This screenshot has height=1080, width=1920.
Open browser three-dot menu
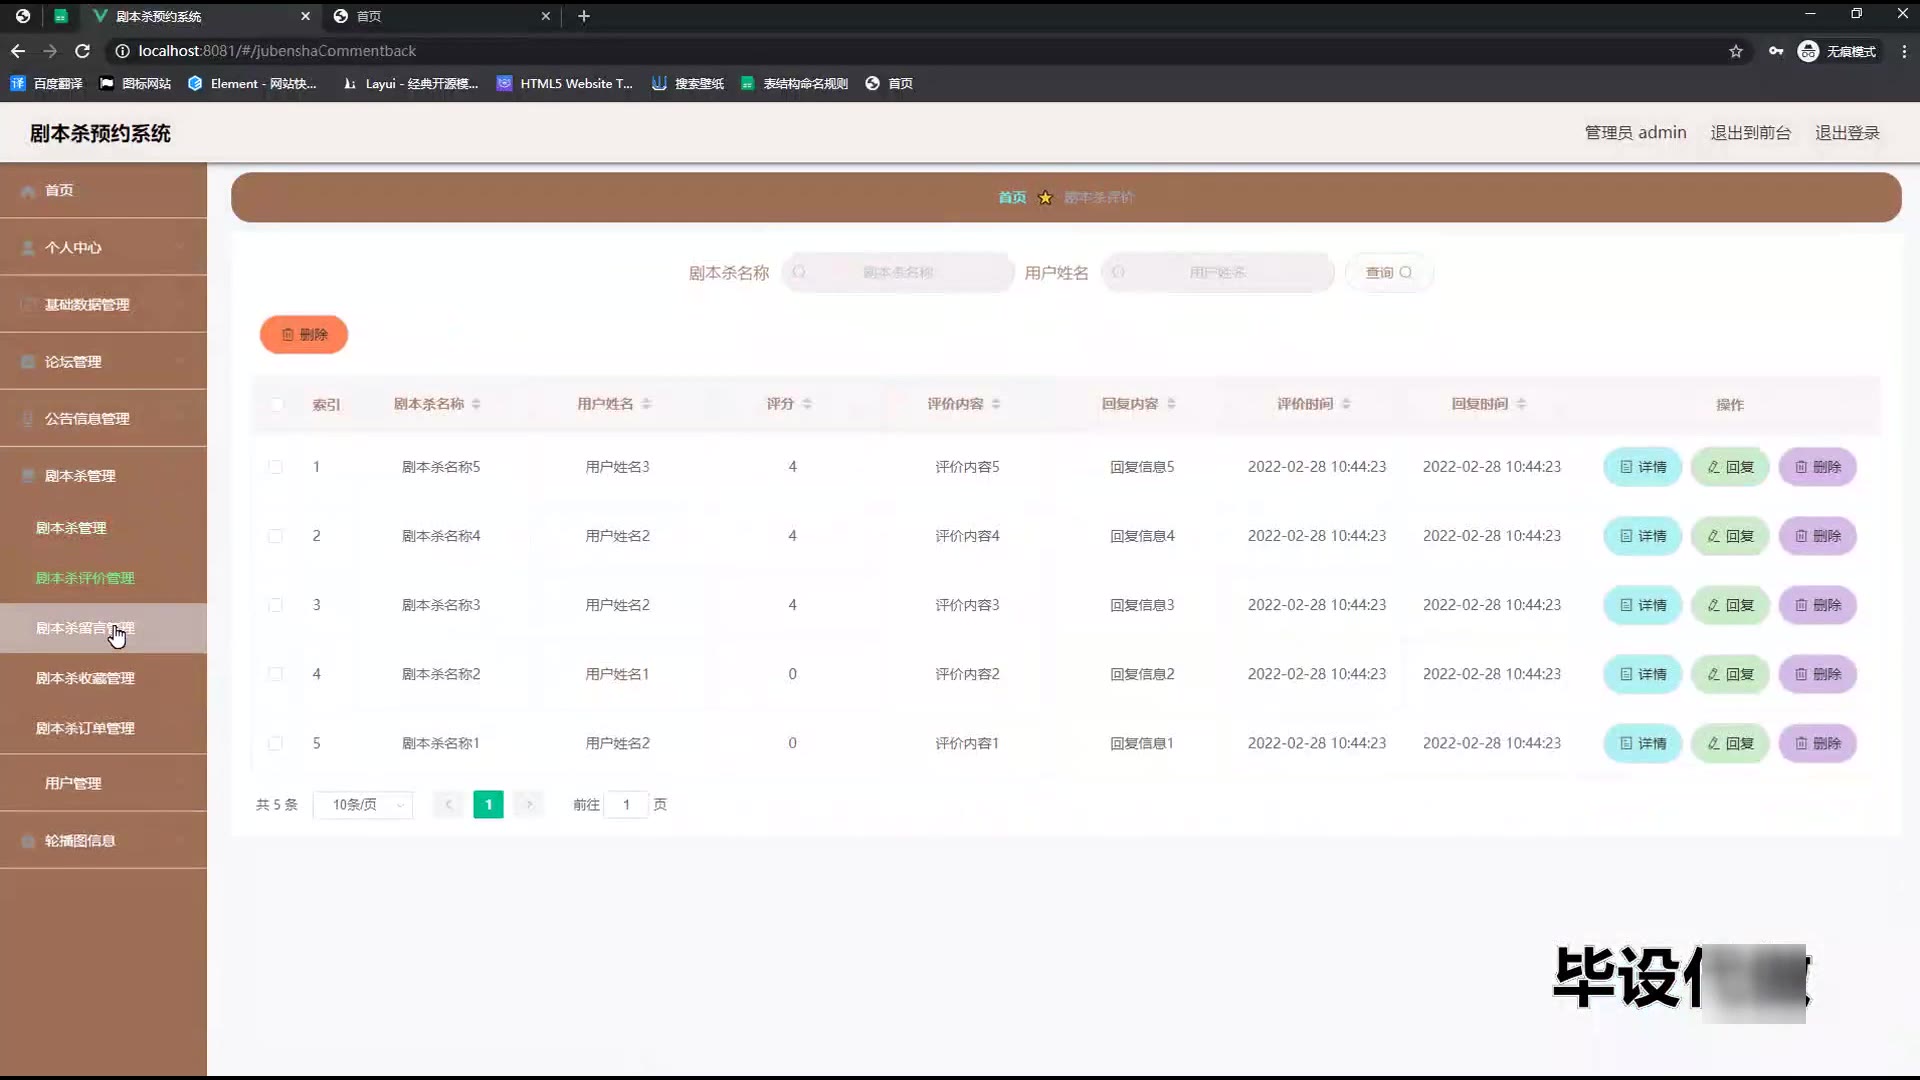pos(1903,51)
